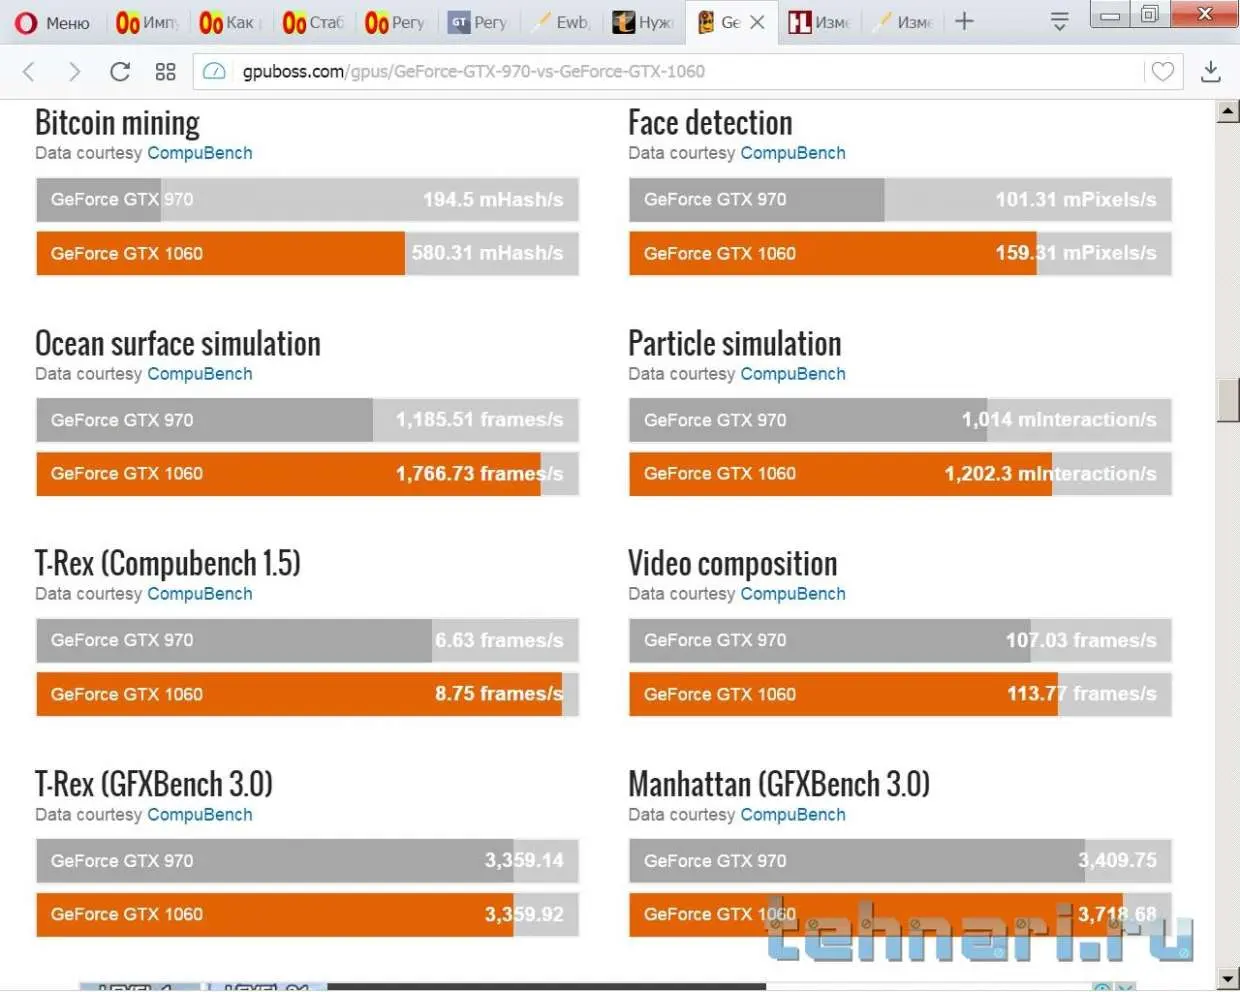The image size is (1240, 992).
Task: Open Speed Dial grid icon
Action: point(165,71)
